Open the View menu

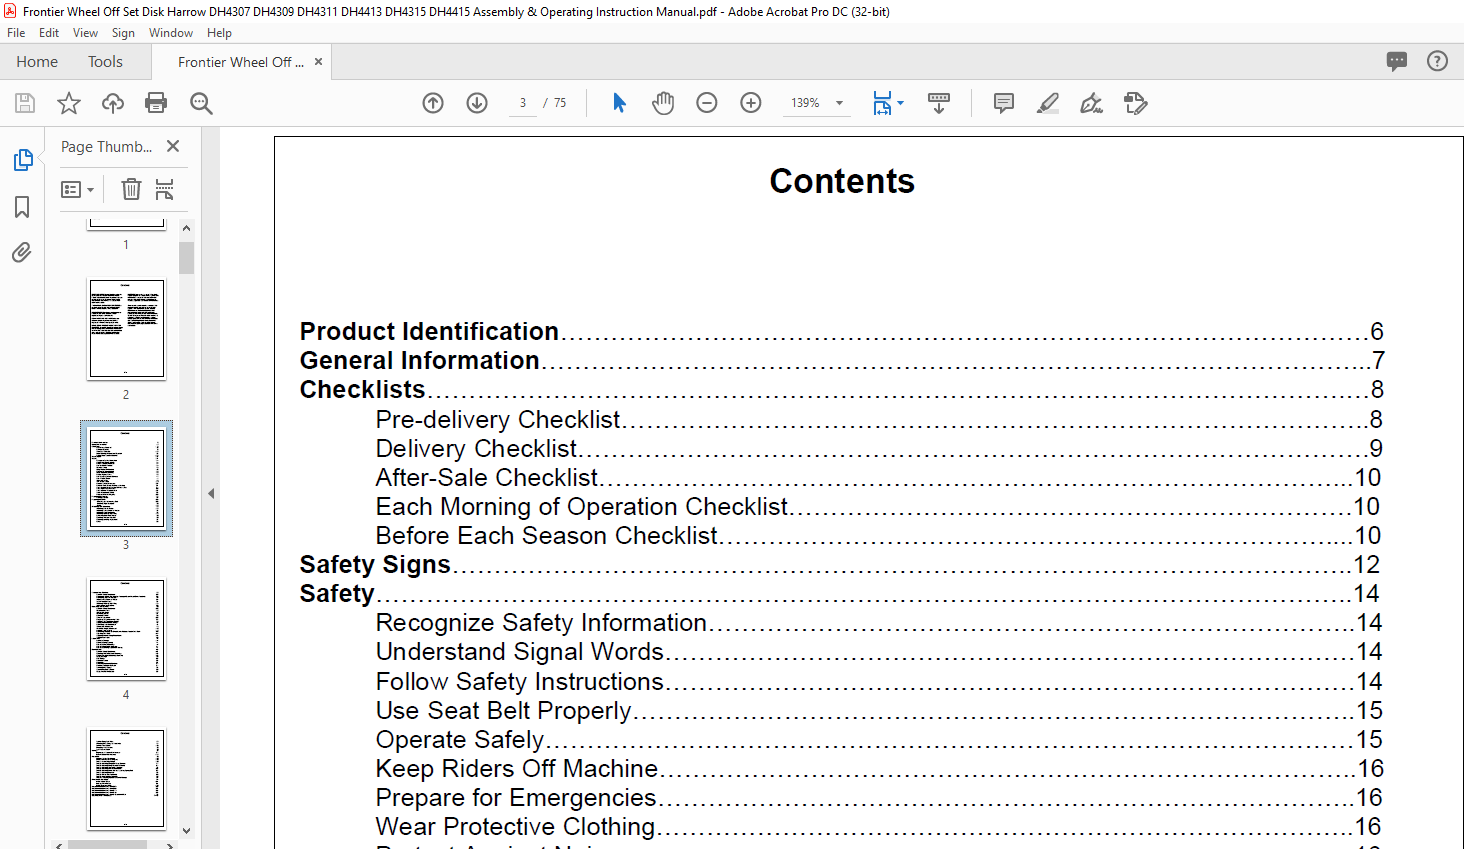click(85, 33)
